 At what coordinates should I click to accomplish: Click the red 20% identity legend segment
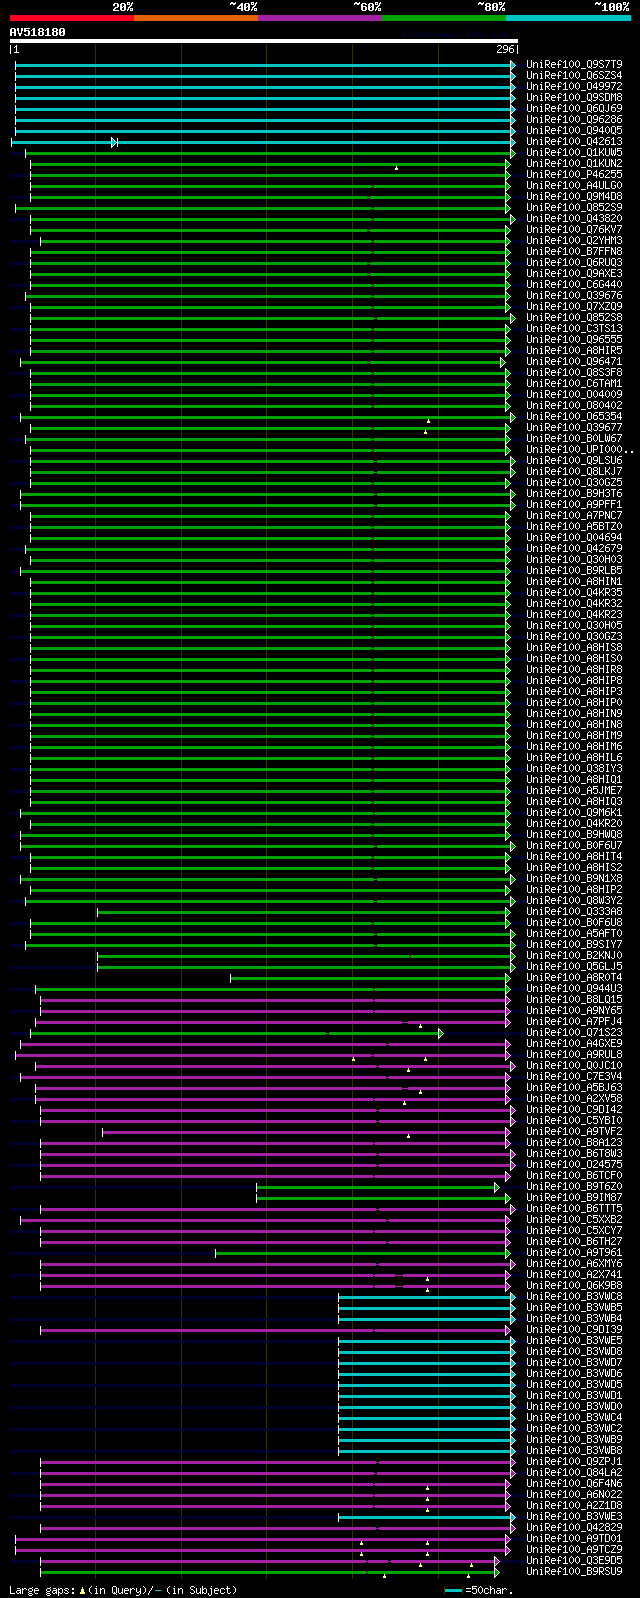click(x=72, y=18)
